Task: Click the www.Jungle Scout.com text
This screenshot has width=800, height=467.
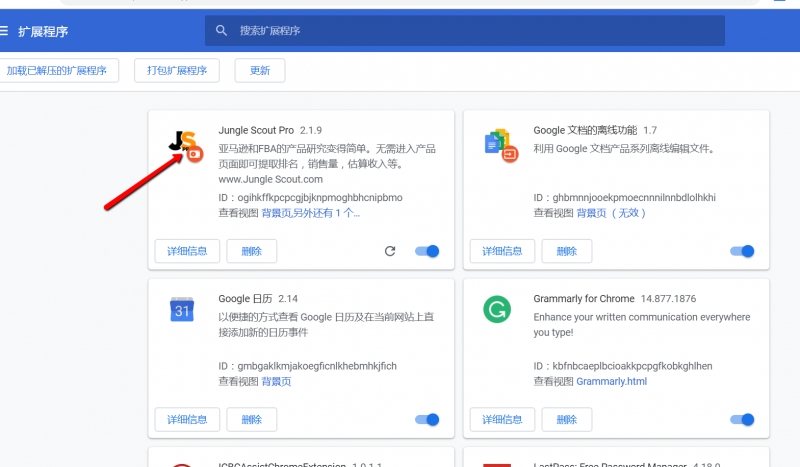Action: point(270,179)
